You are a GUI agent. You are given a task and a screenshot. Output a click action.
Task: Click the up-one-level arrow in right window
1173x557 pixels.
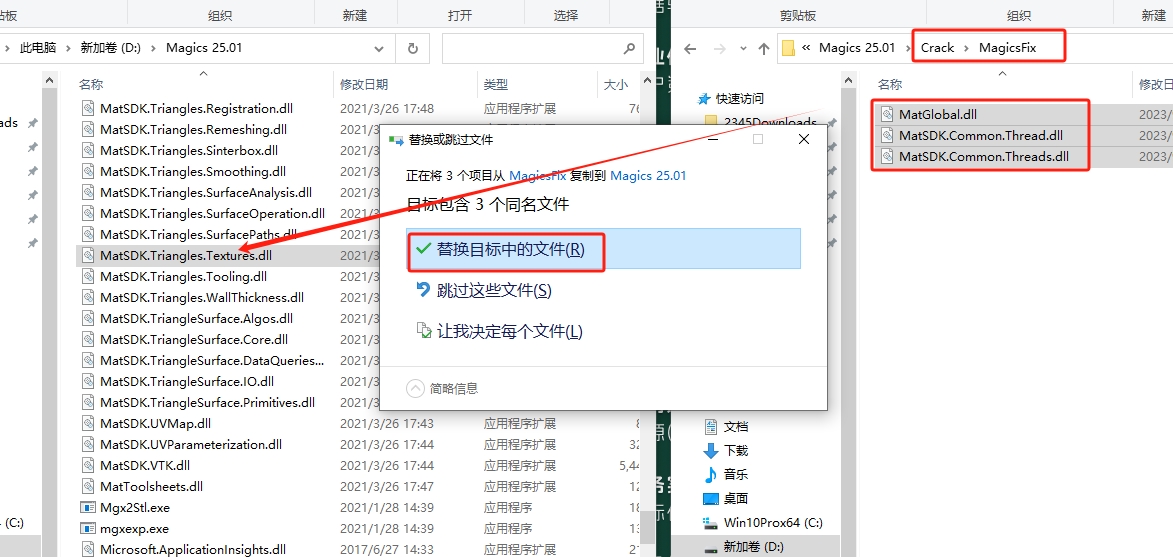pos(763,48)
